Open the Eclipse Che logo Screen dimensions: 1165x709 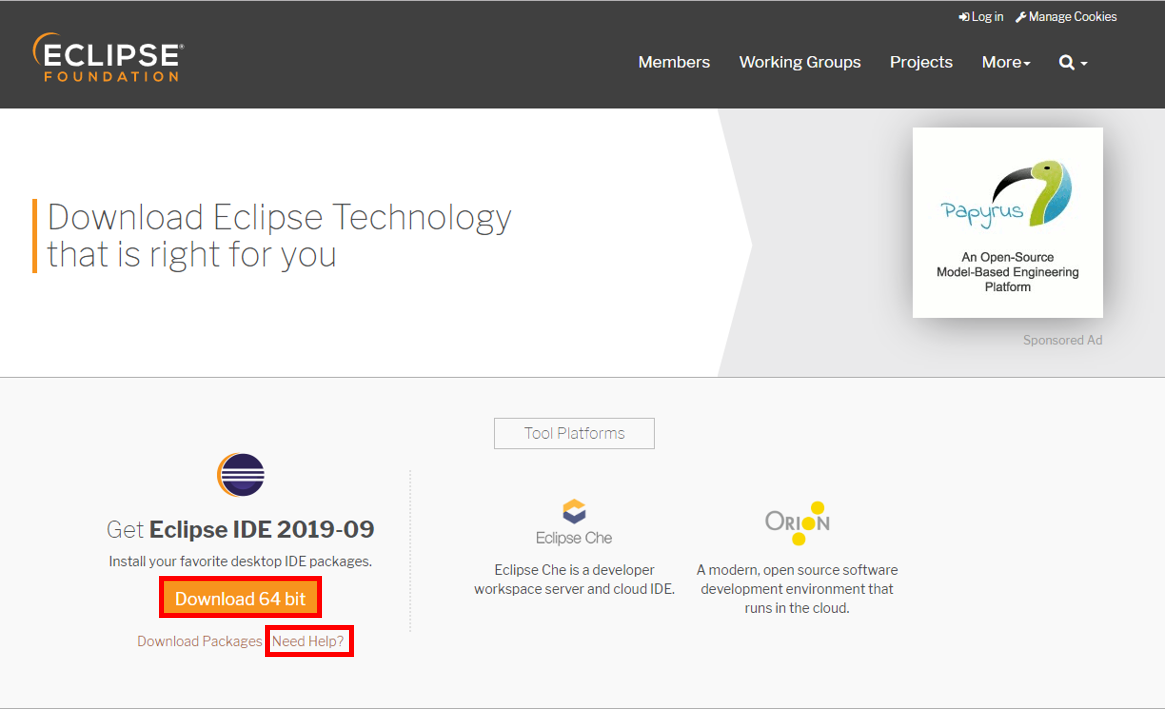[574, 522]
